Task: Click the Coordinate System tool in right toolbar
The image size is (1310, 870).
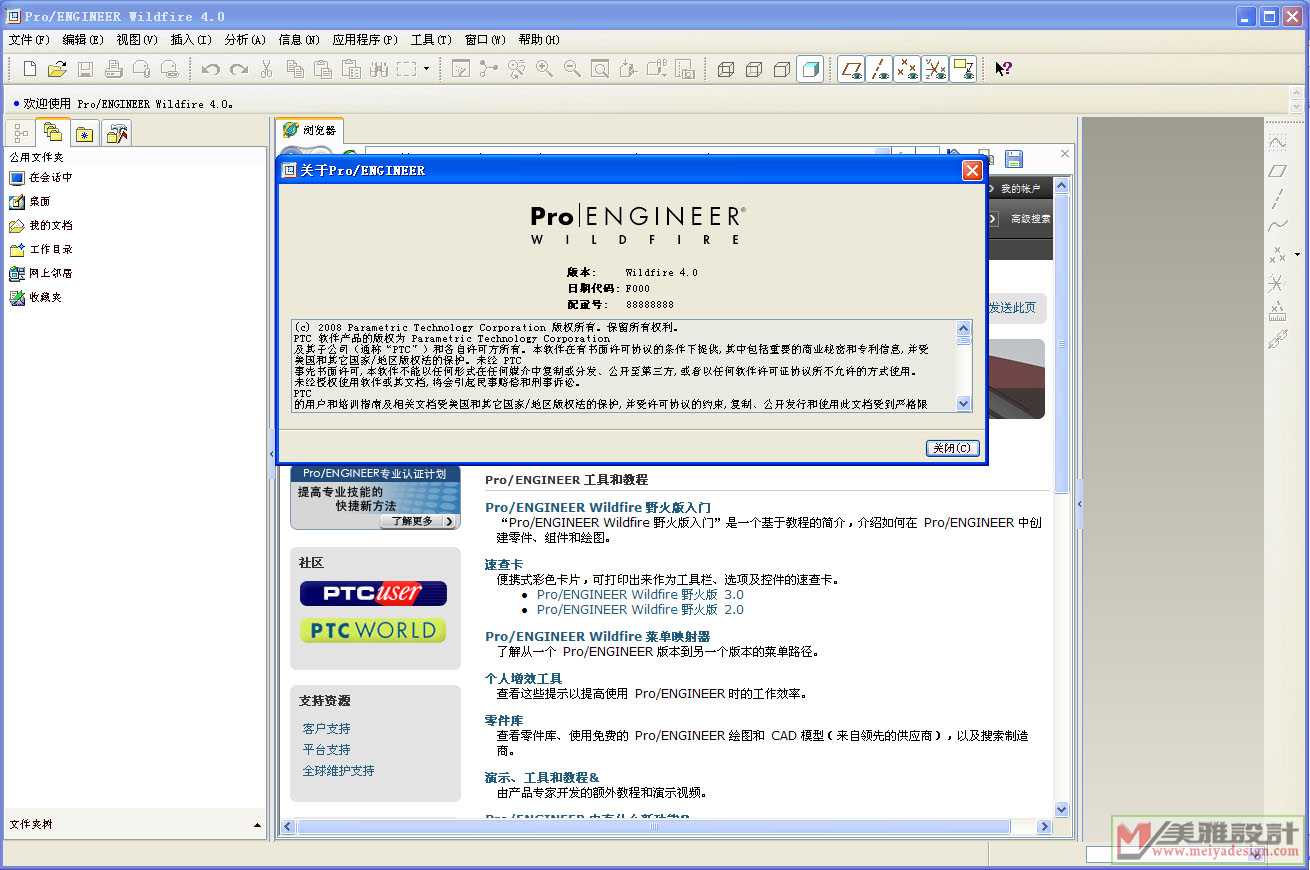Action: 1277,284
